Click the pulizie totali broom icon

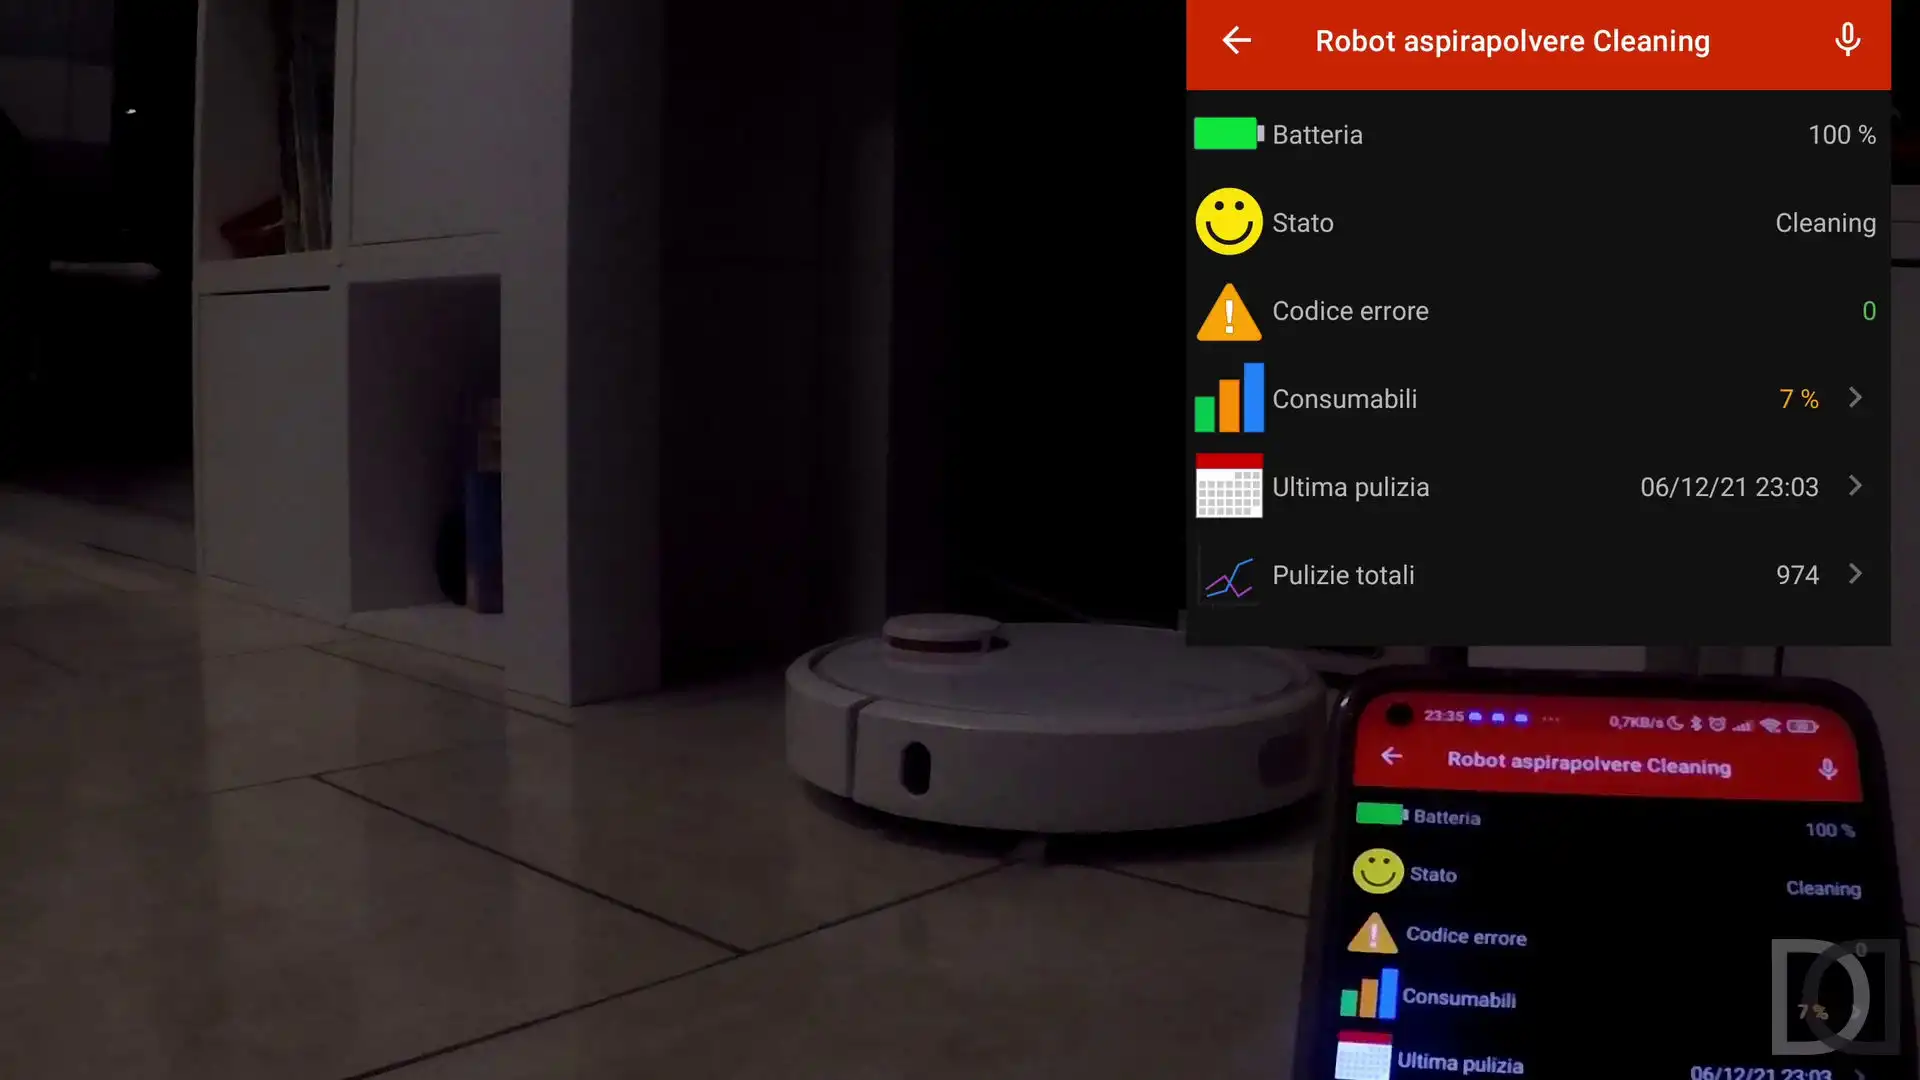coord(1228,575)
